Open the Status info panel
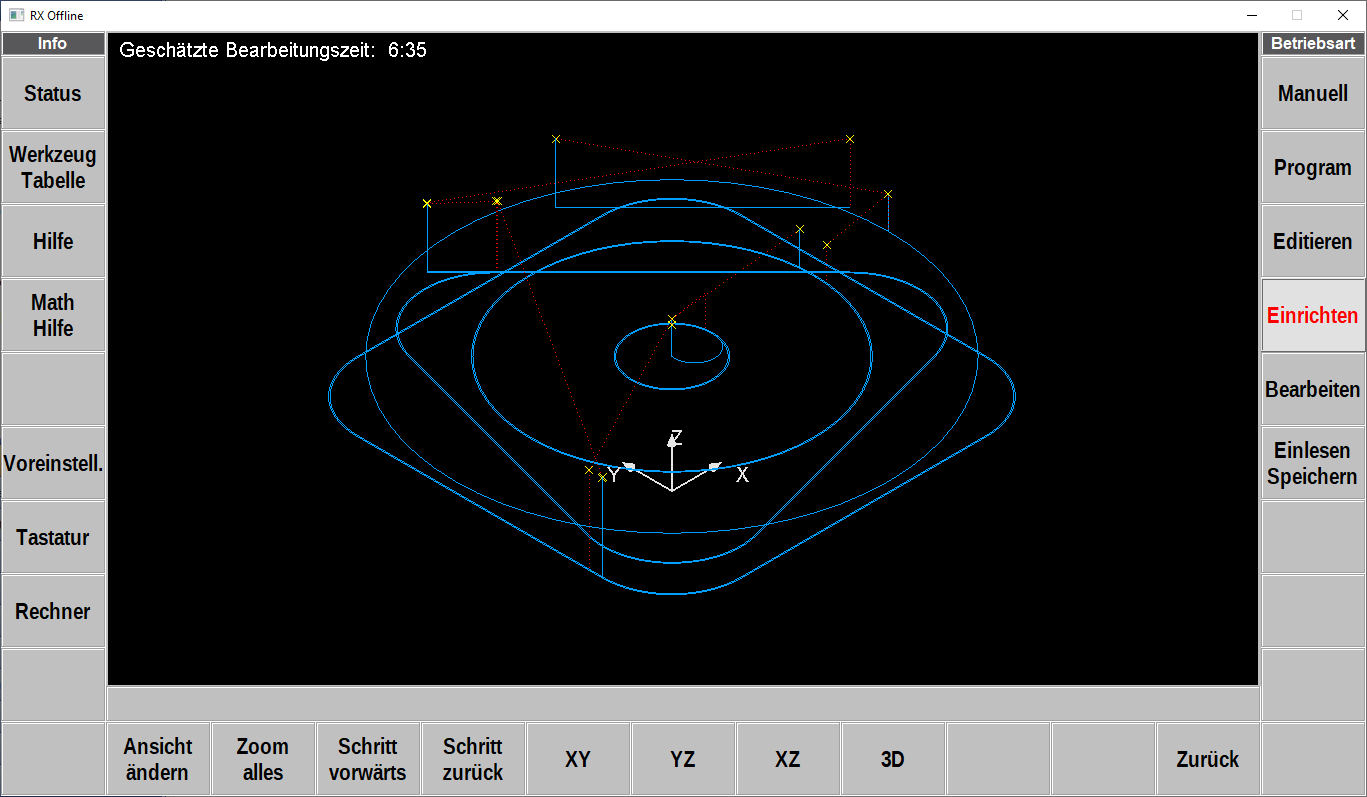 53,94
